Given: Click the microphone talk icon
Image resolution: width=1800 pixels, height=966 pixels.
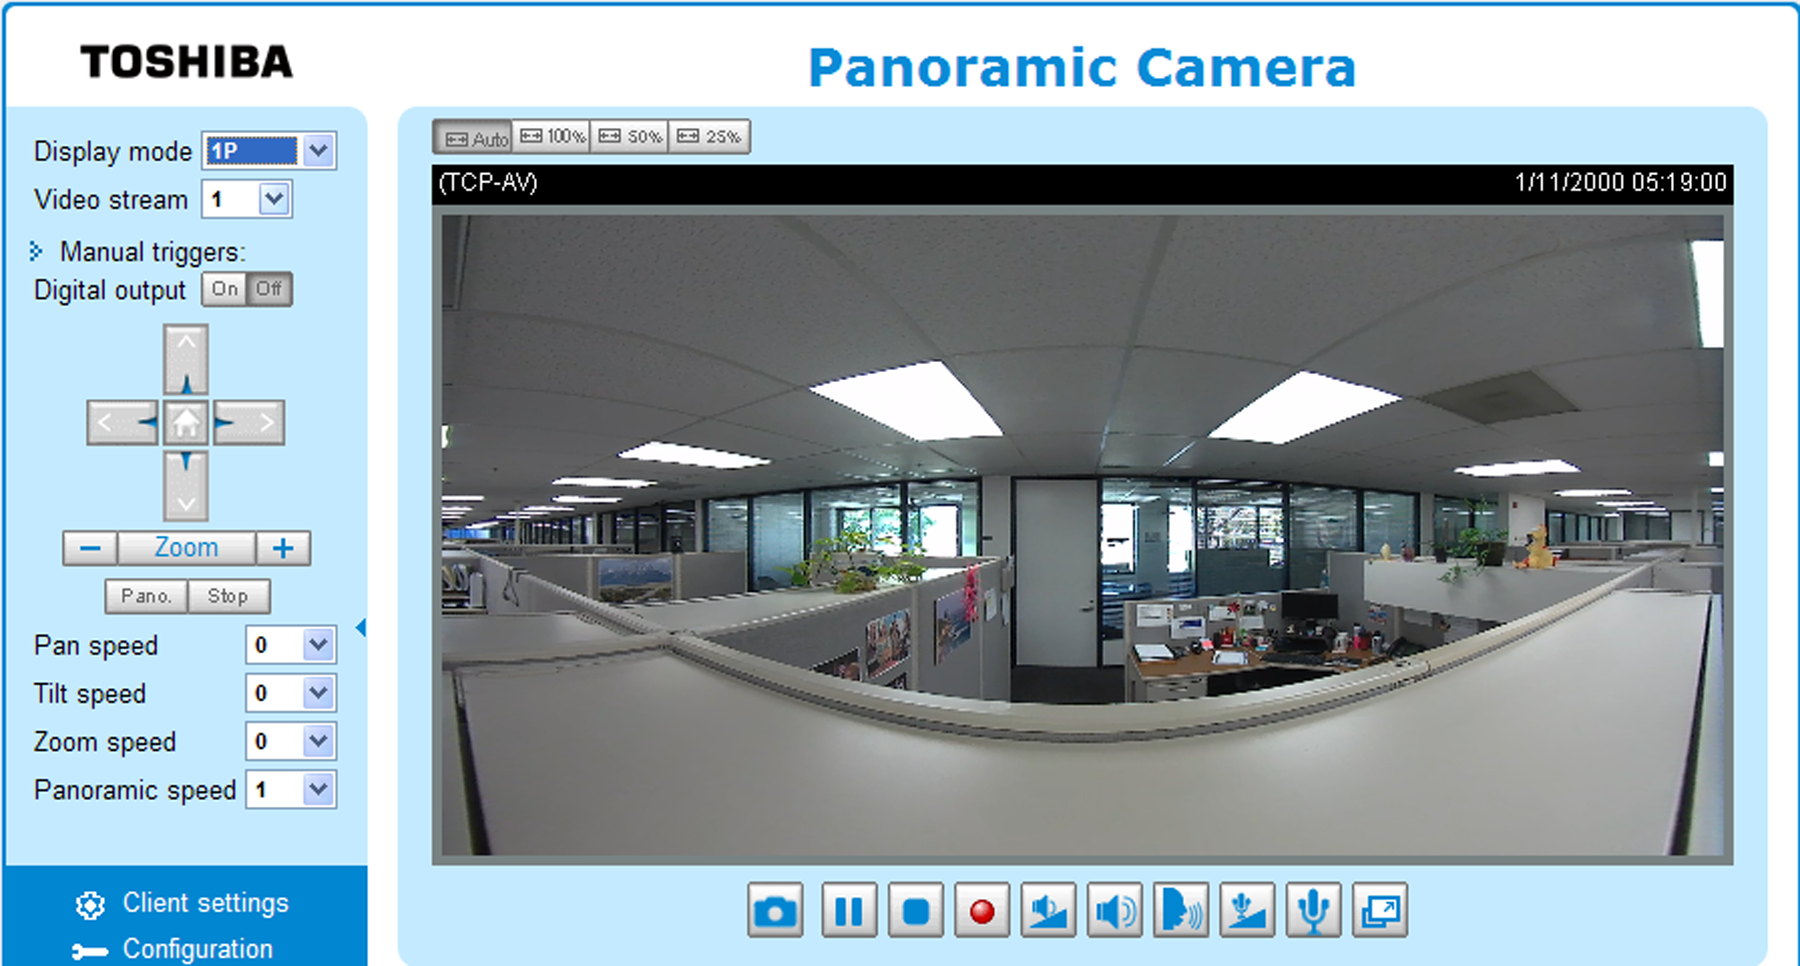Looking at the screenshot, I should tap(1313, 910).
